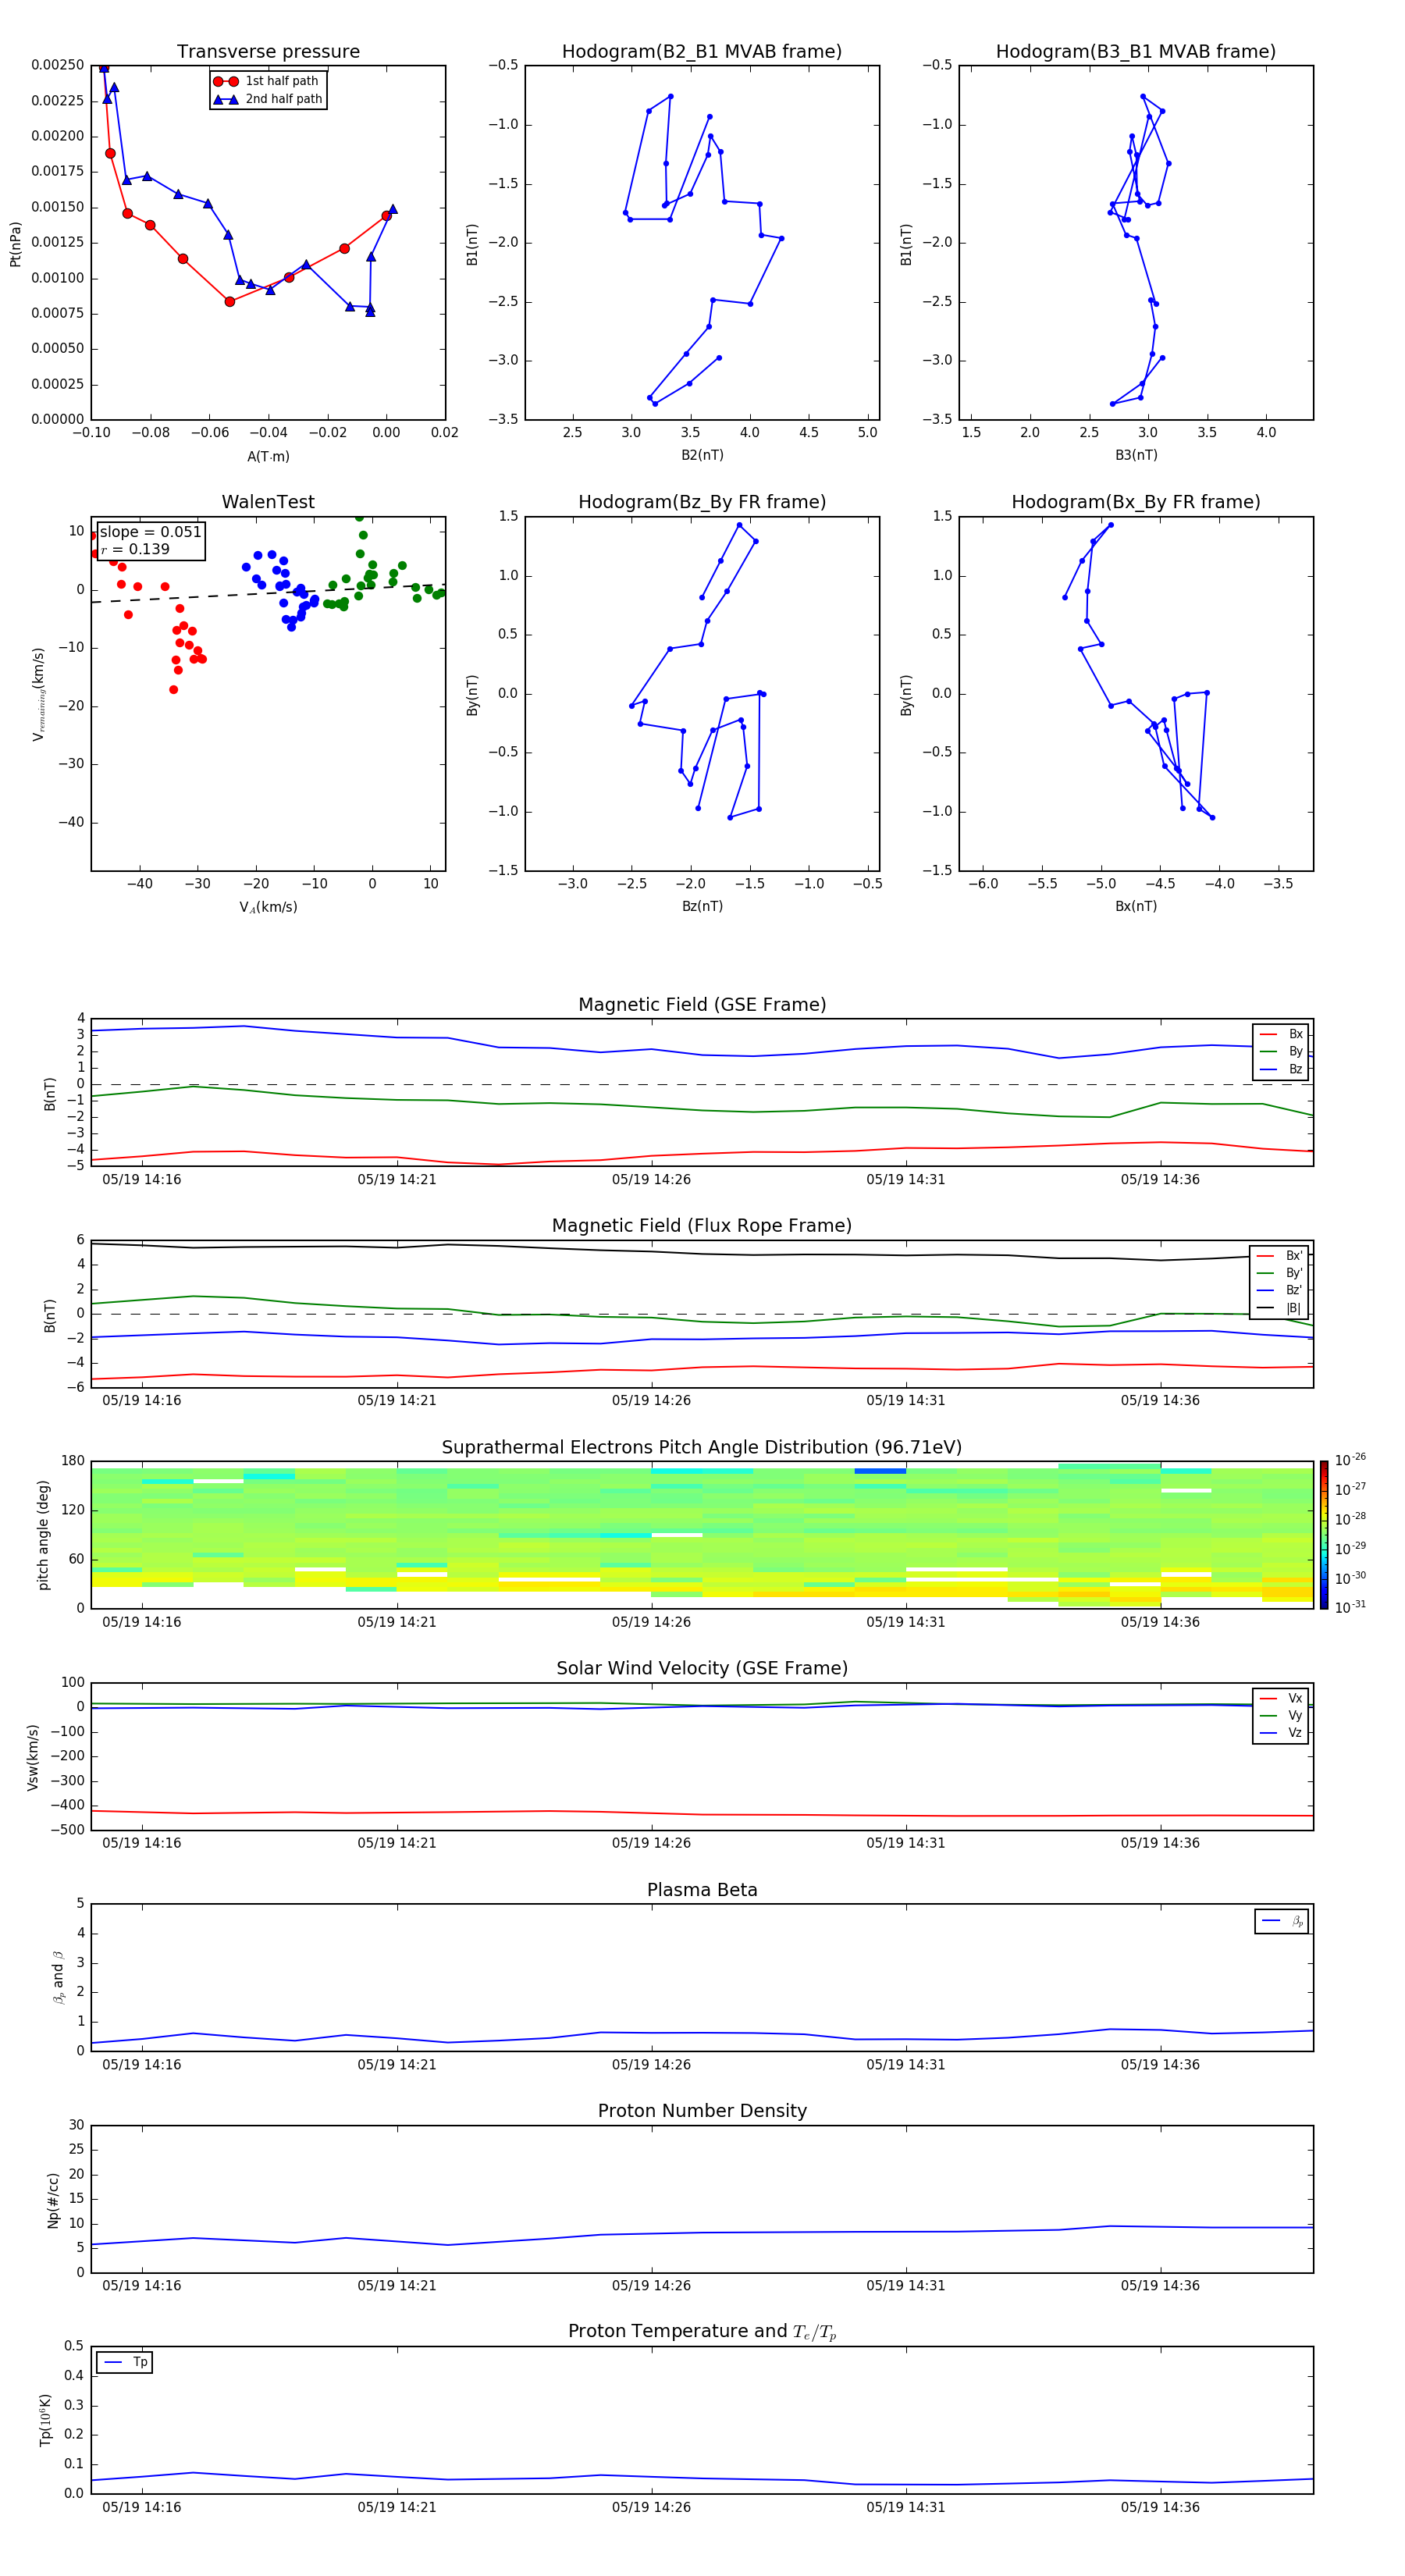The width and height of the screenshot is (1405, 2576).
Task: Click the "Proton Number Density" plot title
Action: (702, 2111)
